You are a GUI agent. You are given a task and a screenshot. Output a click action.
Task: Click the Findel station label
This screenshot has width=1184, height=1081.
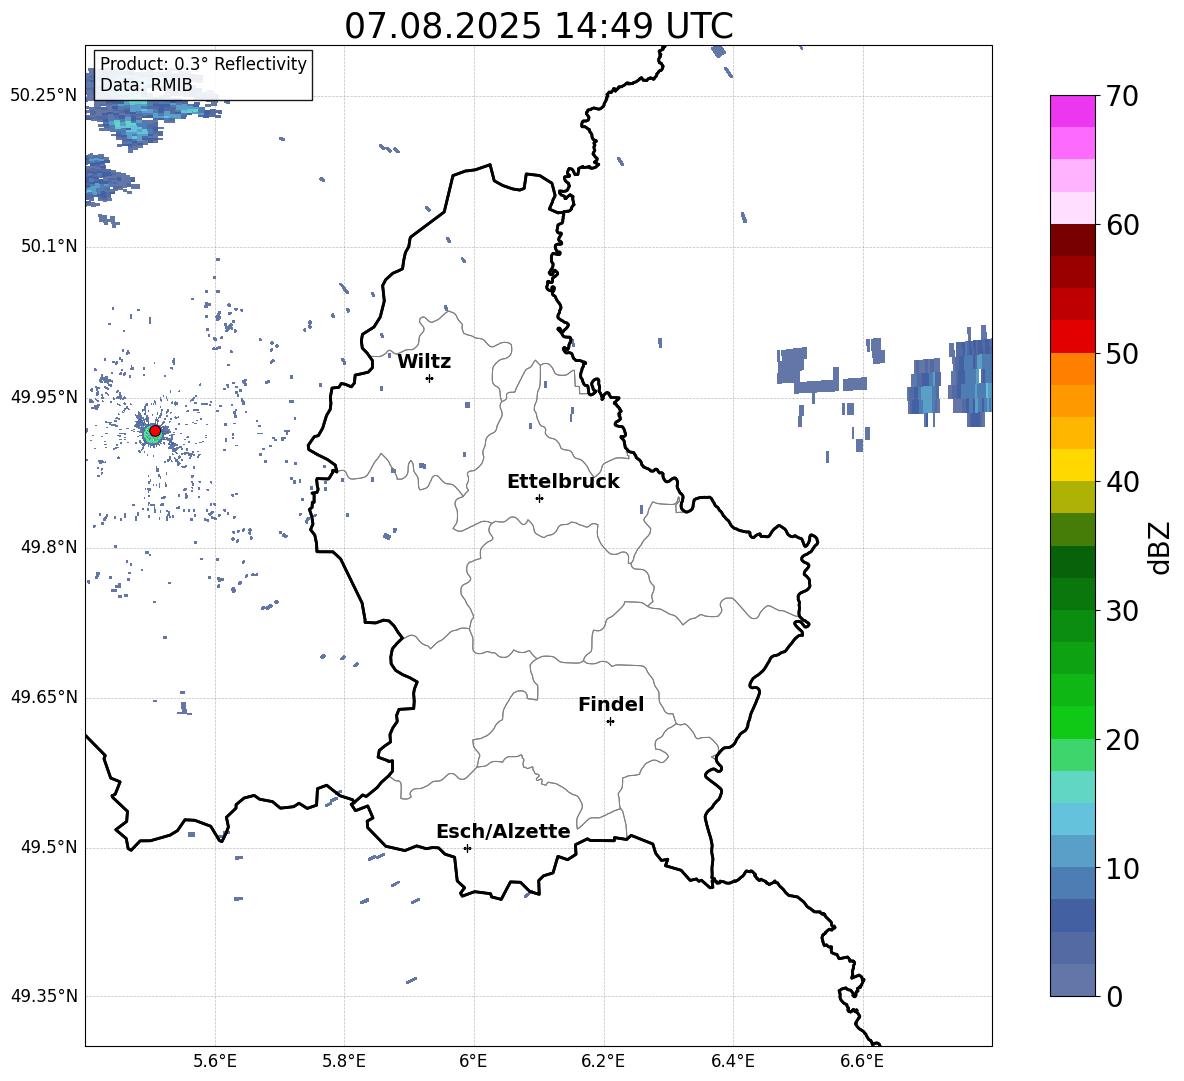point(611,704)
